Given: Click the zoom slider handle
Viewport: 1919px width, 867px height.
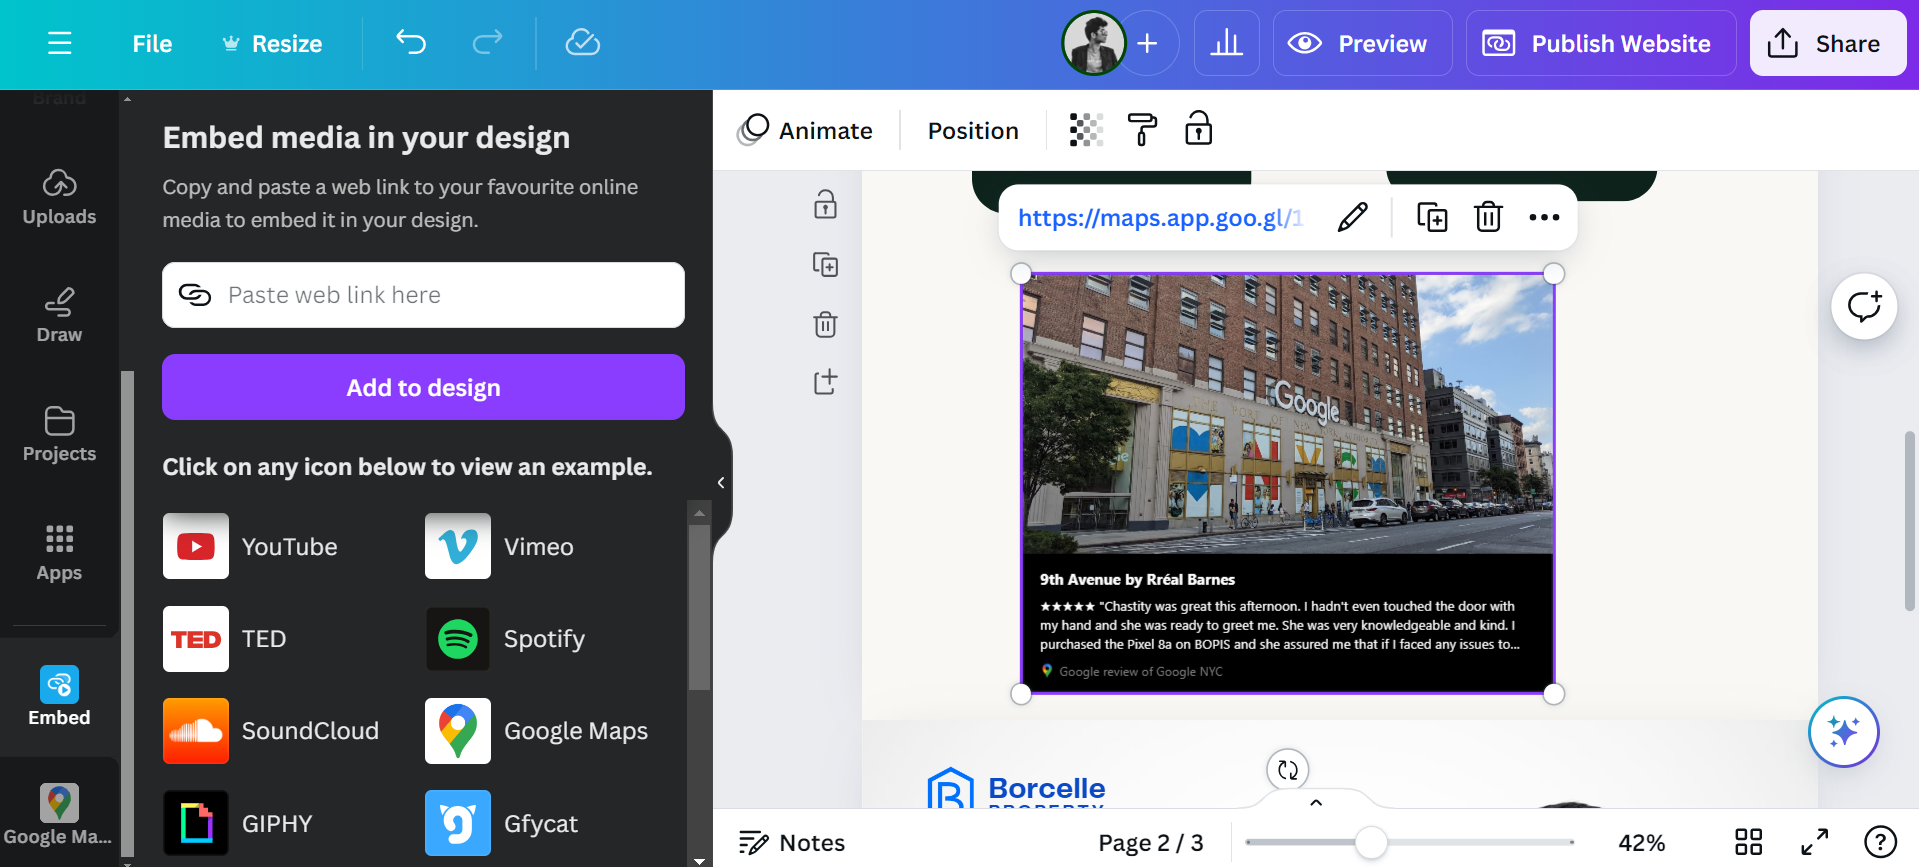Looking at the screenshot, I should coord(1371,842).
